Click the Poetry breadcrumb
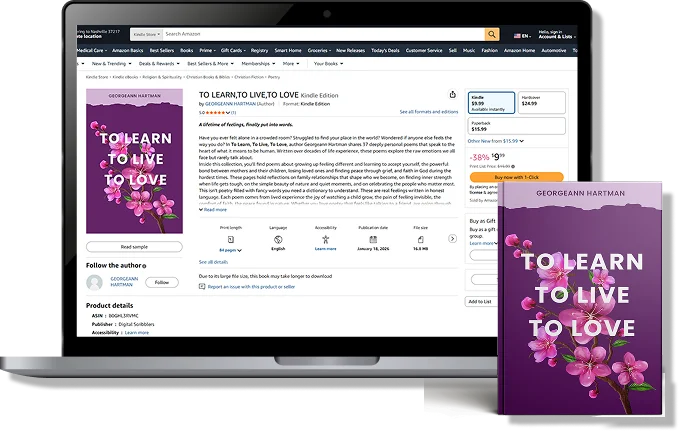Screen dimensions: 679x431 tap(274, 77)
